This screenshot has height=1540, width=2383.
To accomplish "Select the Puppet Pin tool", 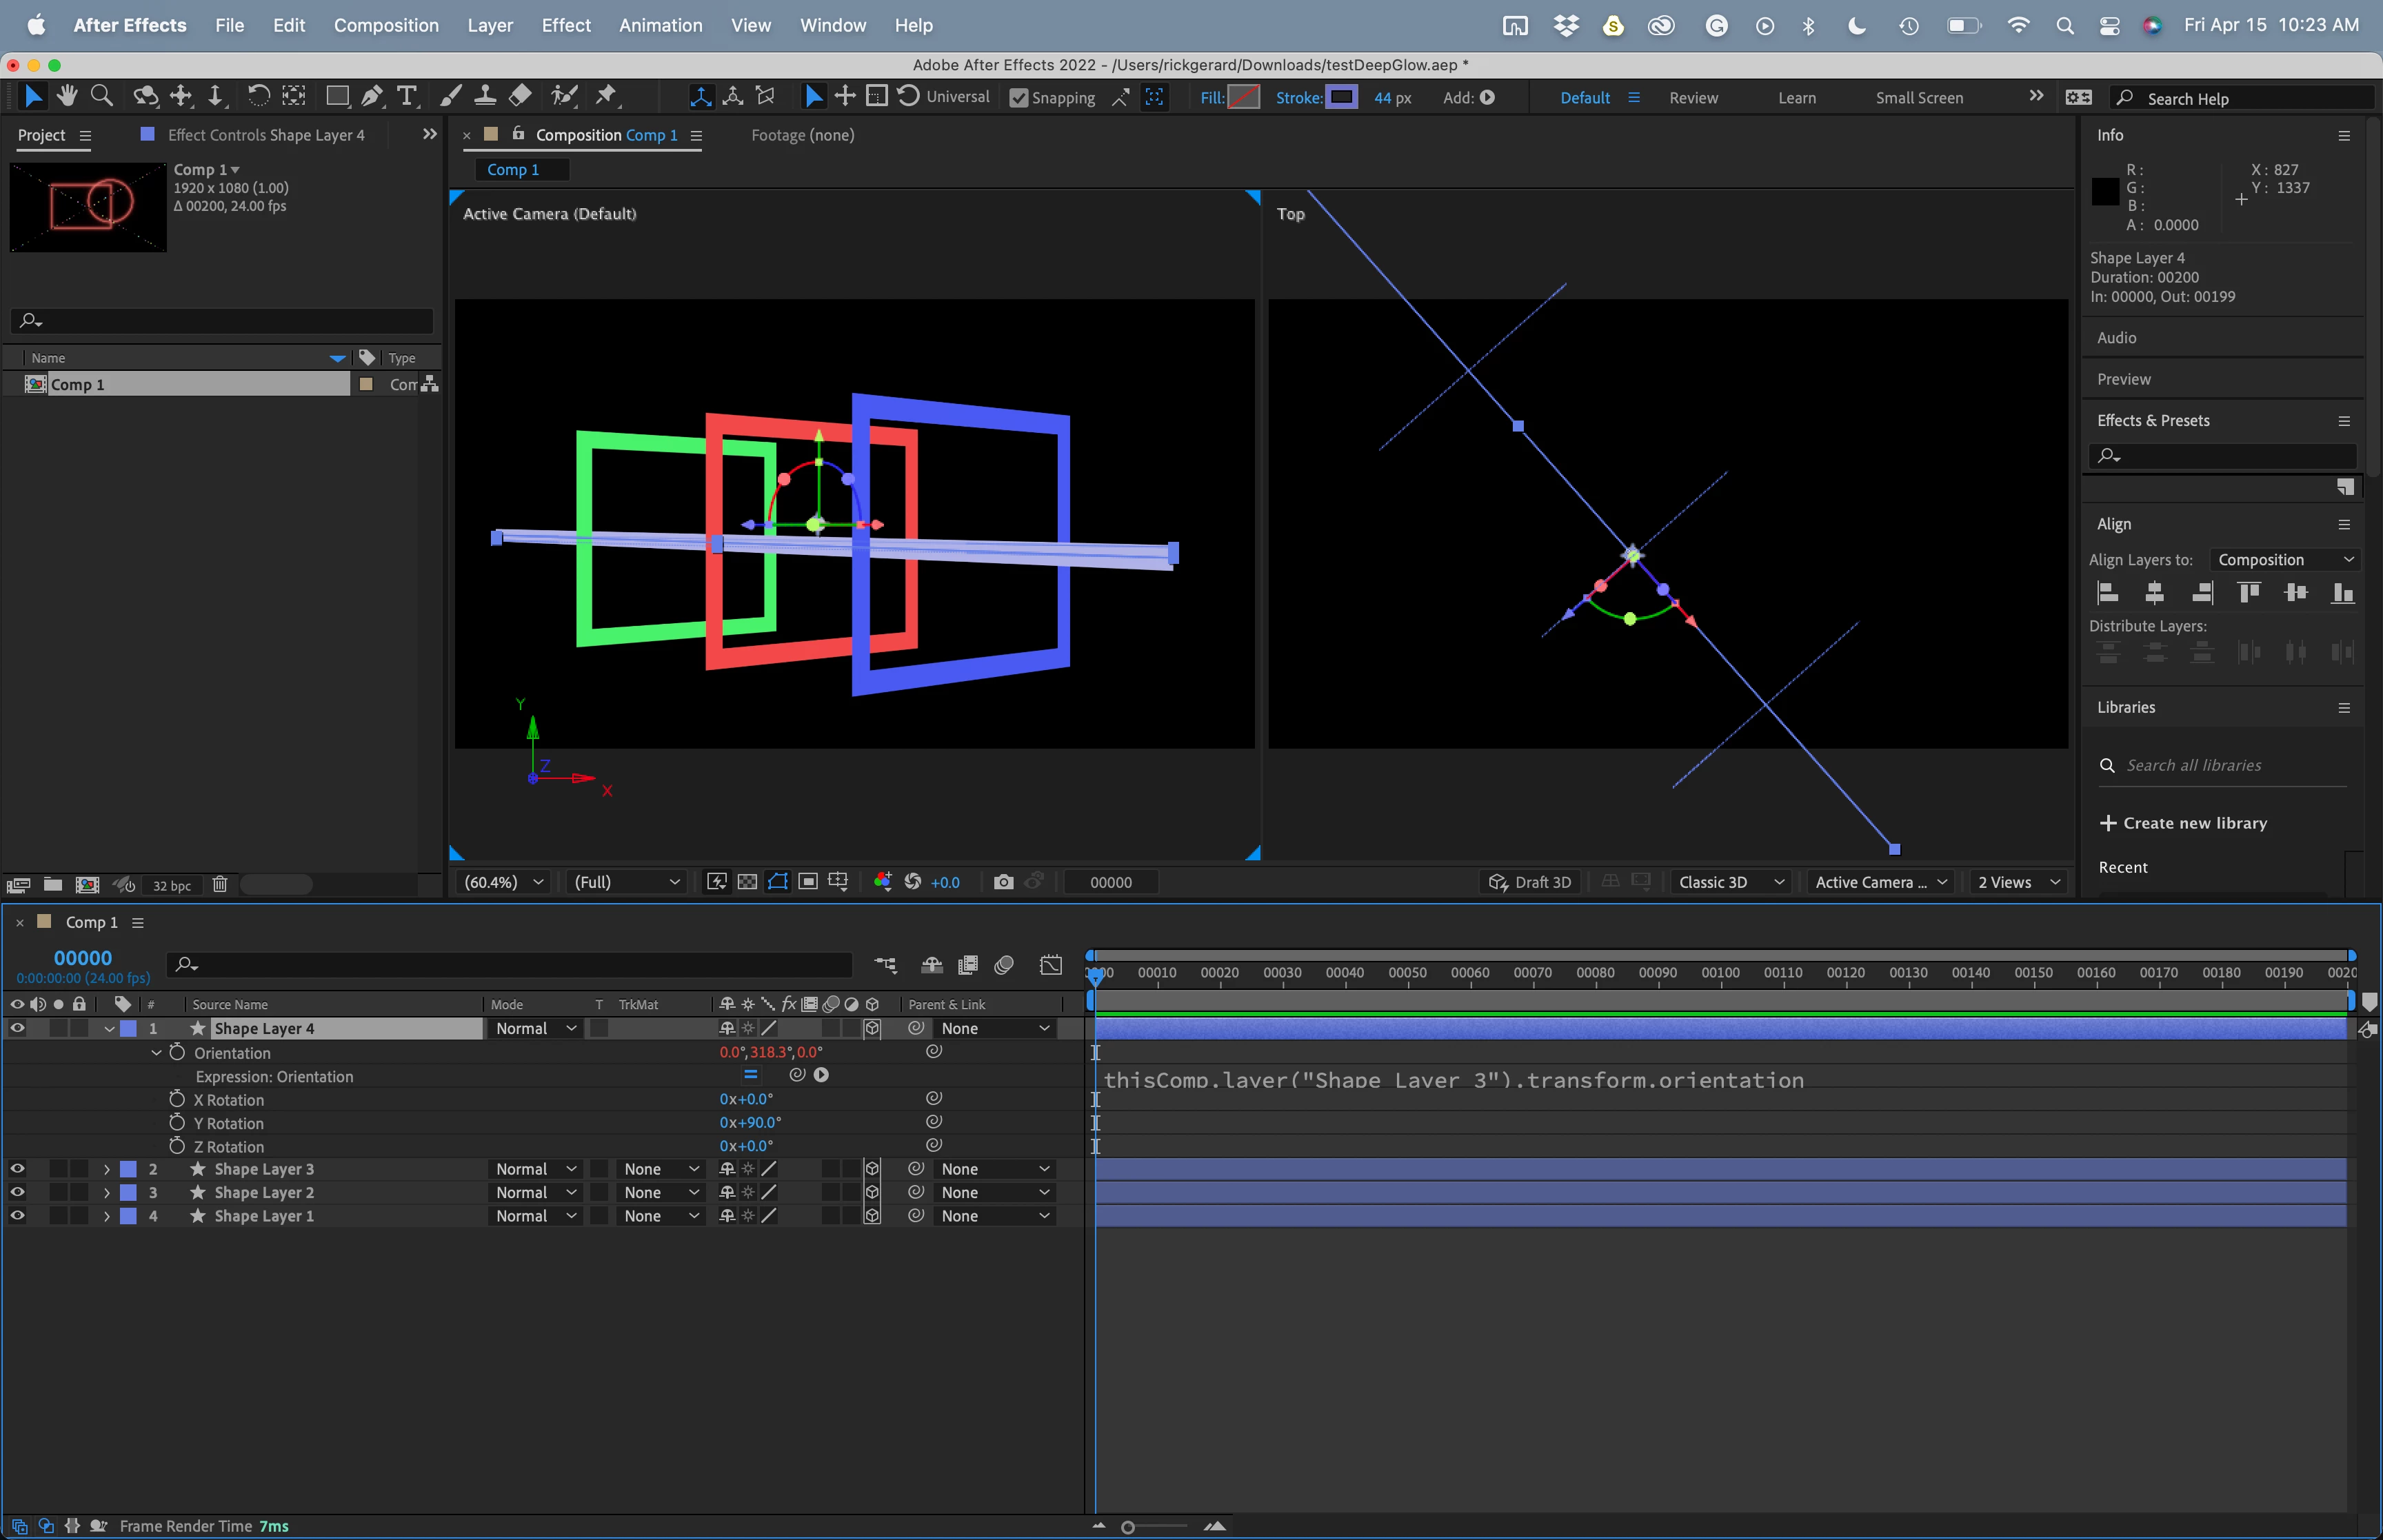I will [606, 96].
